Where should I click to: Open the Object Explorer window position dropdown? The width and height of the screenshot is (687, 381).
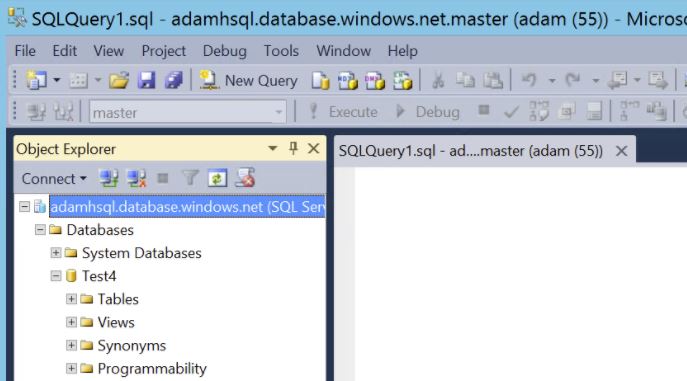click(273, 148)
